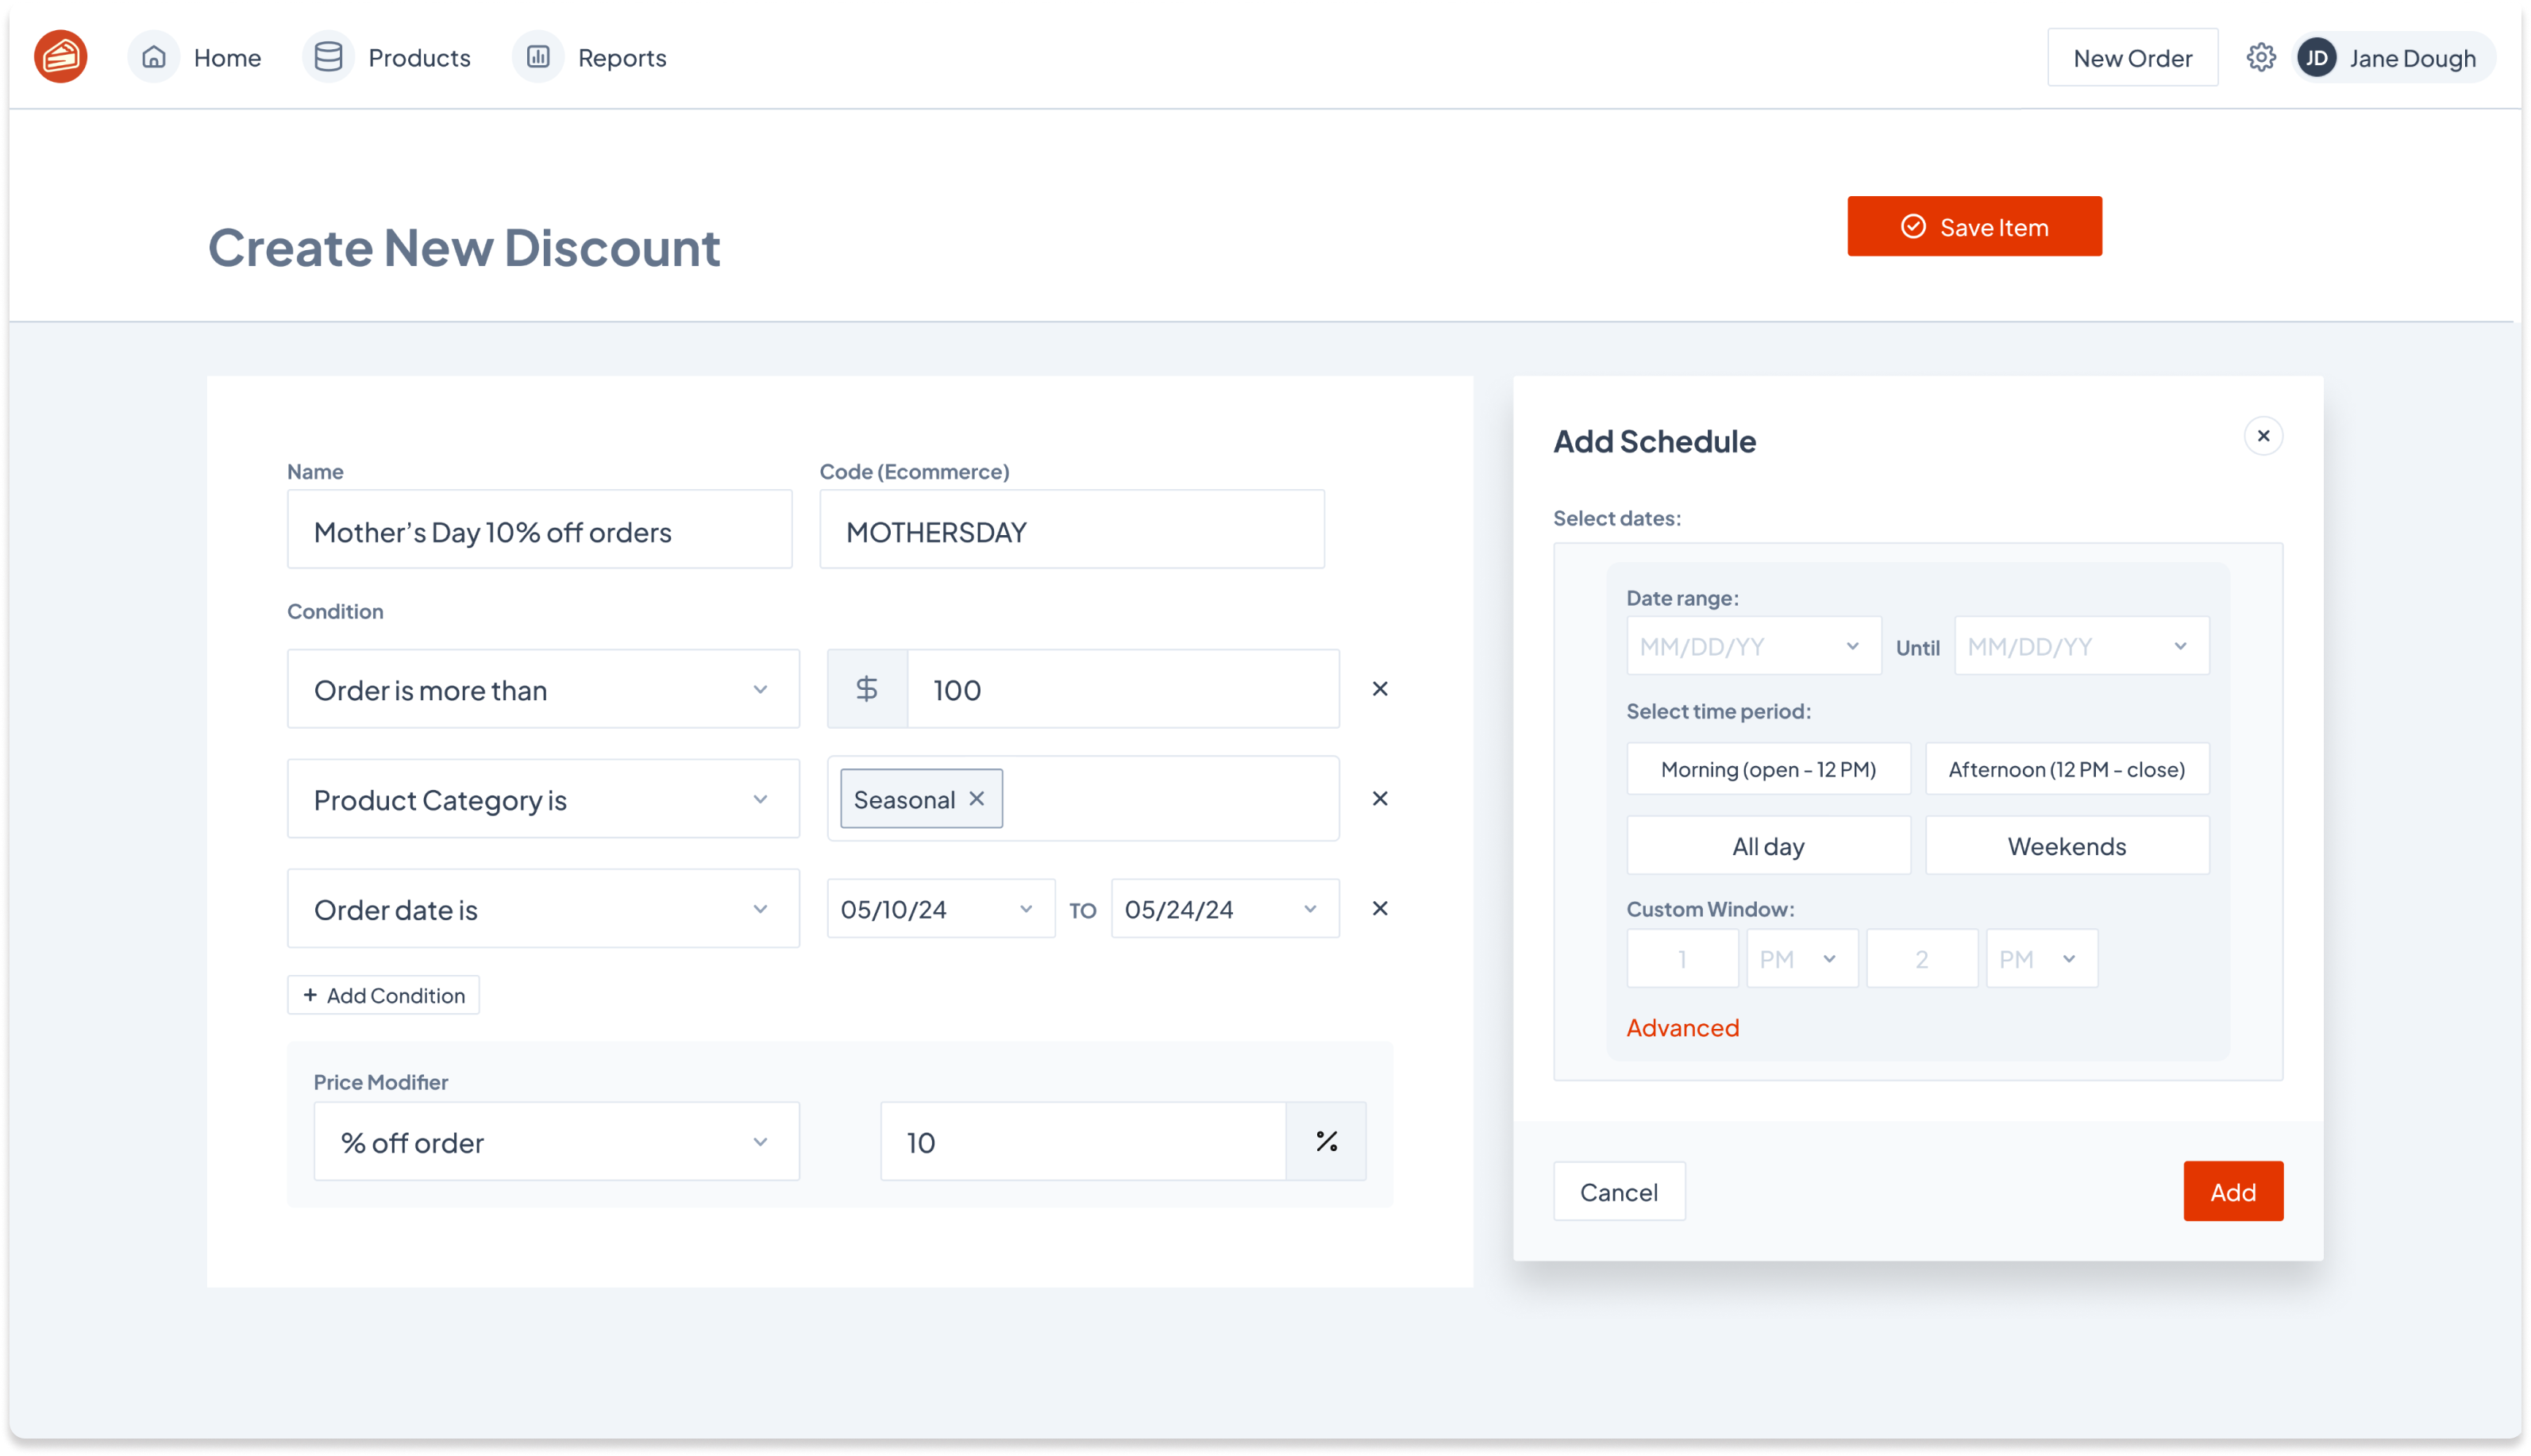Screen dimensions: 2531x1456
Task: Remove the Seasonal category tag
Action: tap(976, 798)
